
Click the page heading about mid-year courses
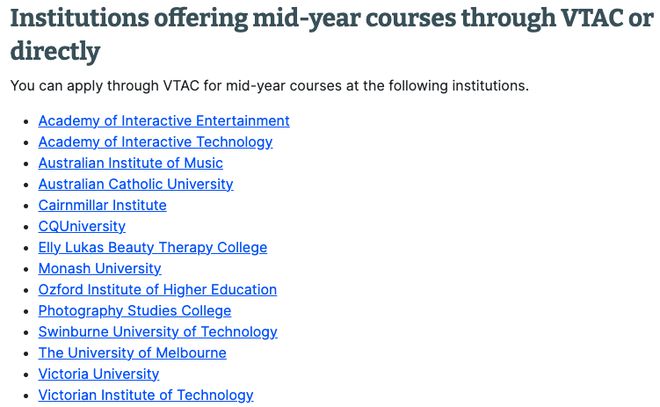332,35
